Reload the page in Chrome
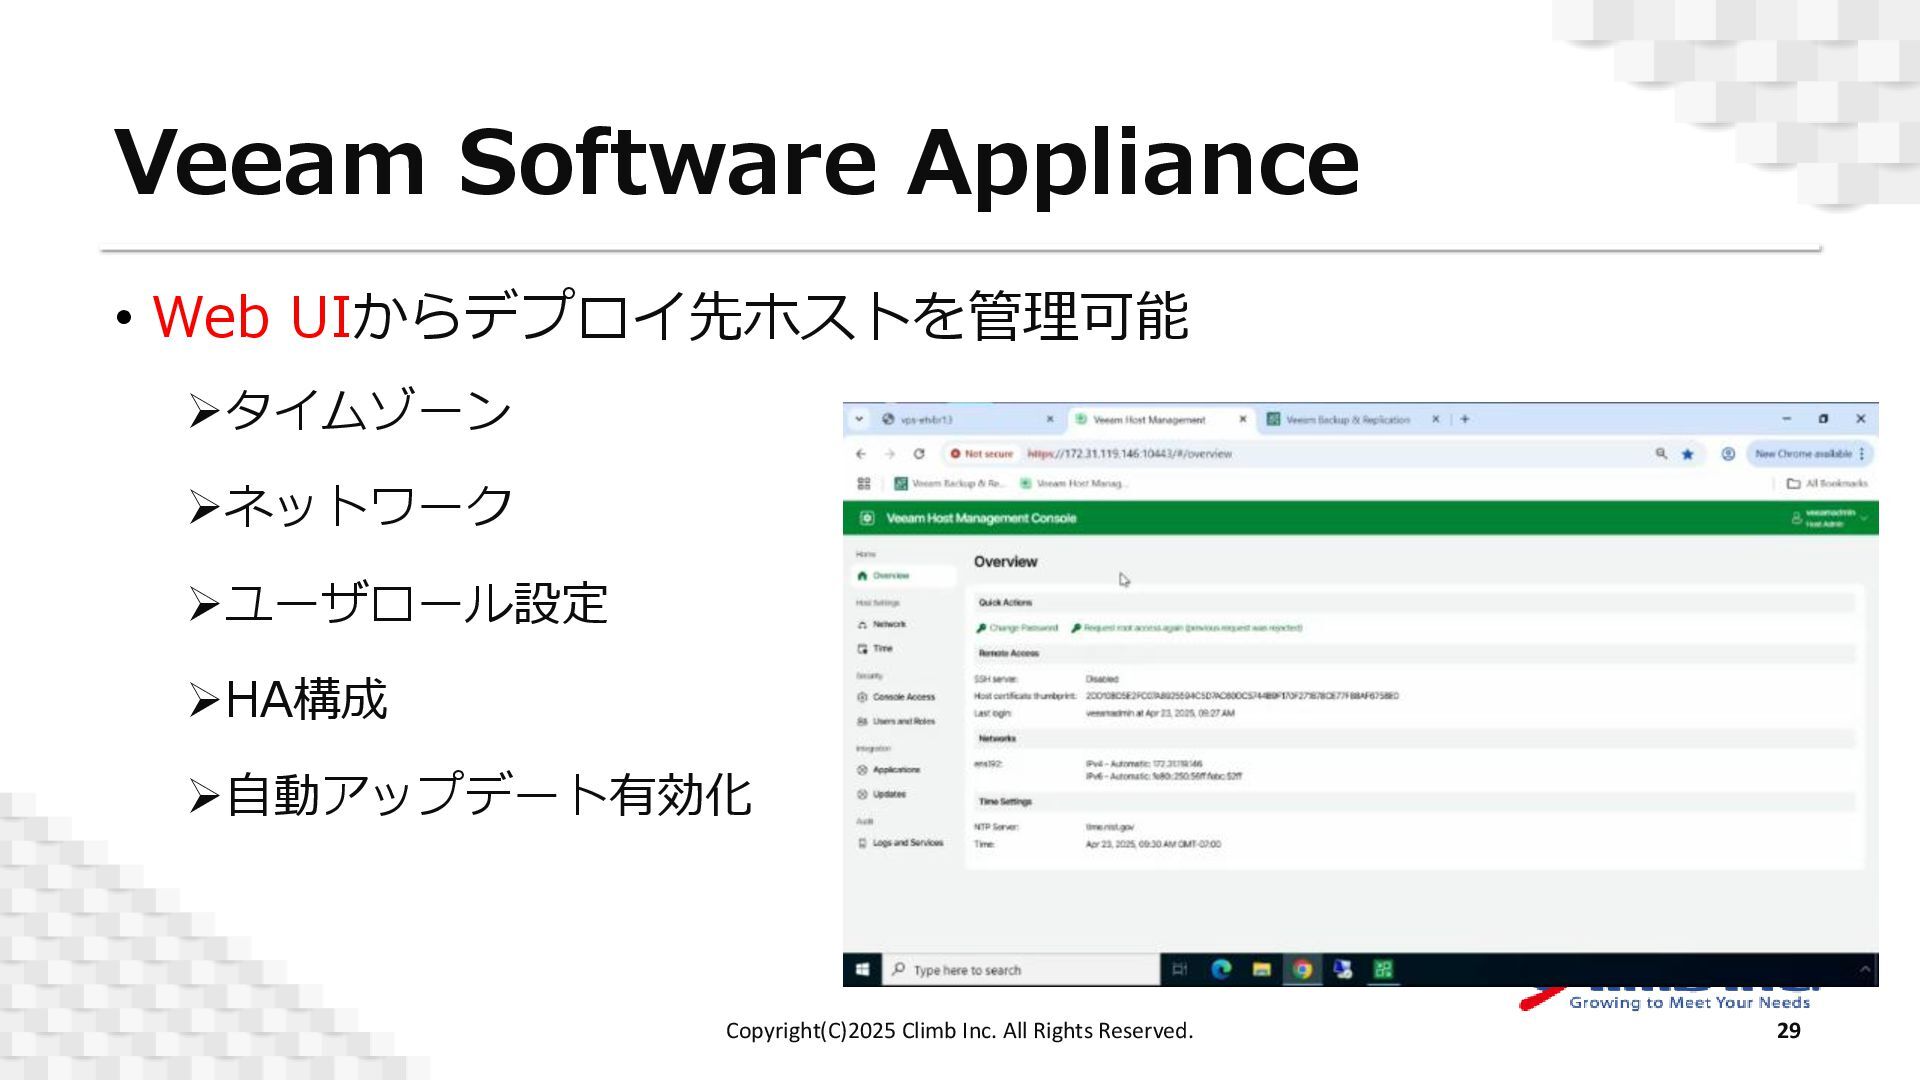 pos(919,454)
